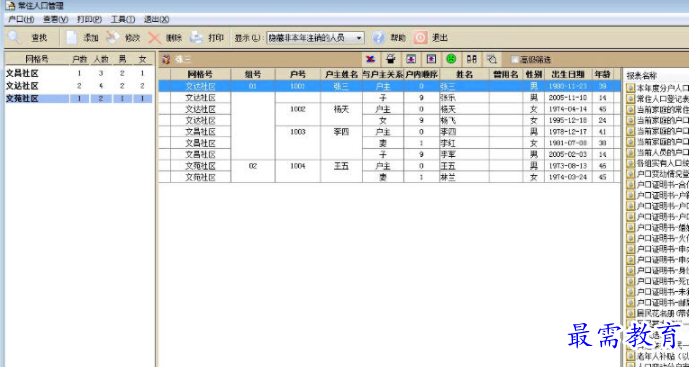This screenshot has height=367, width=689.
Task: Click the 年龄 column header
Action: [602, 74]
